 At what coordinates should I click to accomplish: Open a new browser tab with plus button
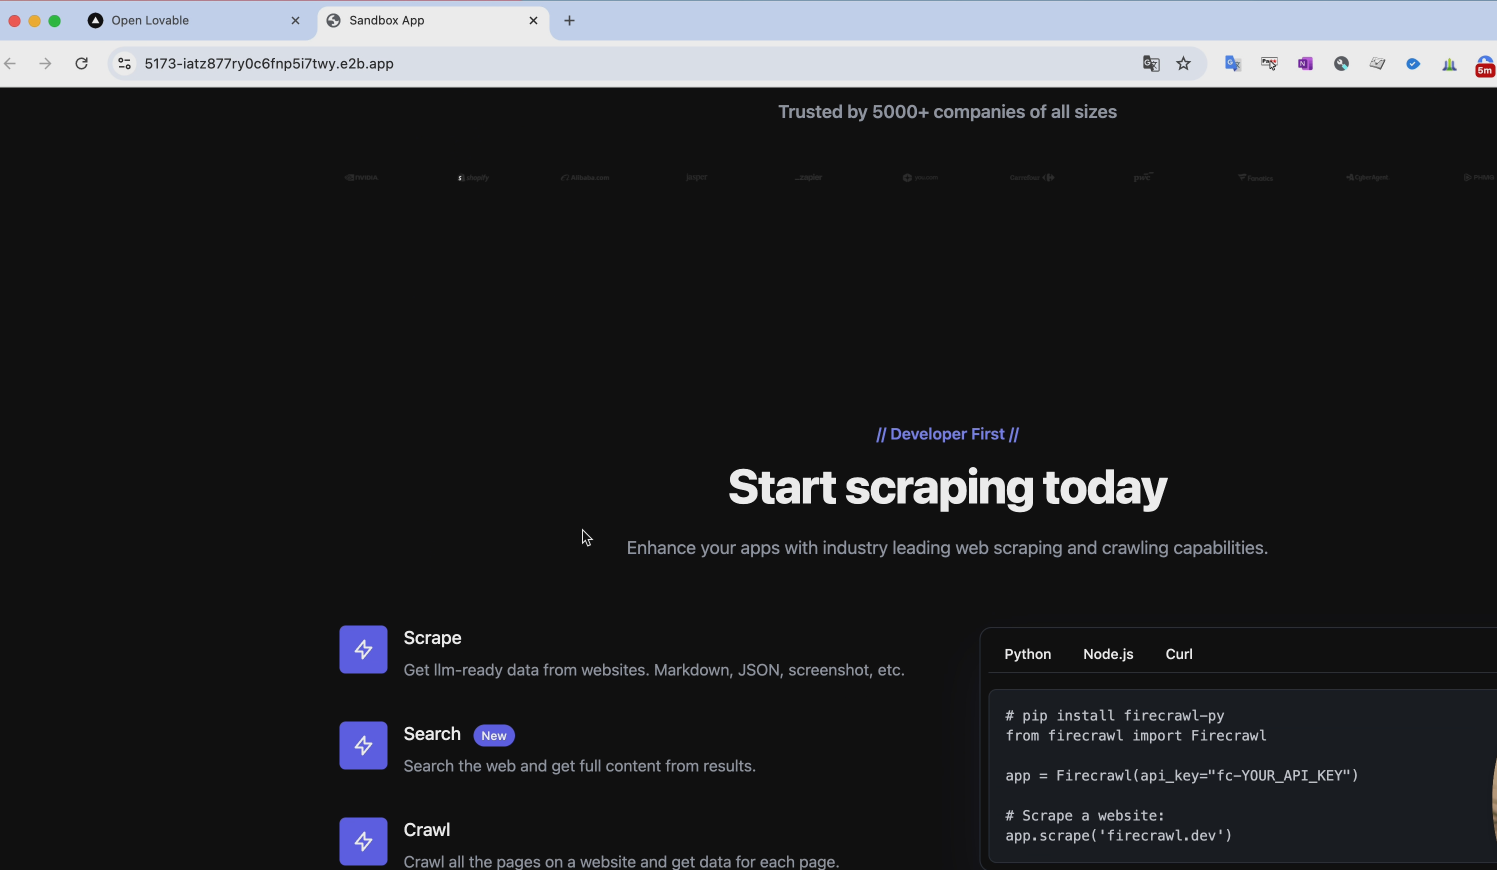(569, 20)
